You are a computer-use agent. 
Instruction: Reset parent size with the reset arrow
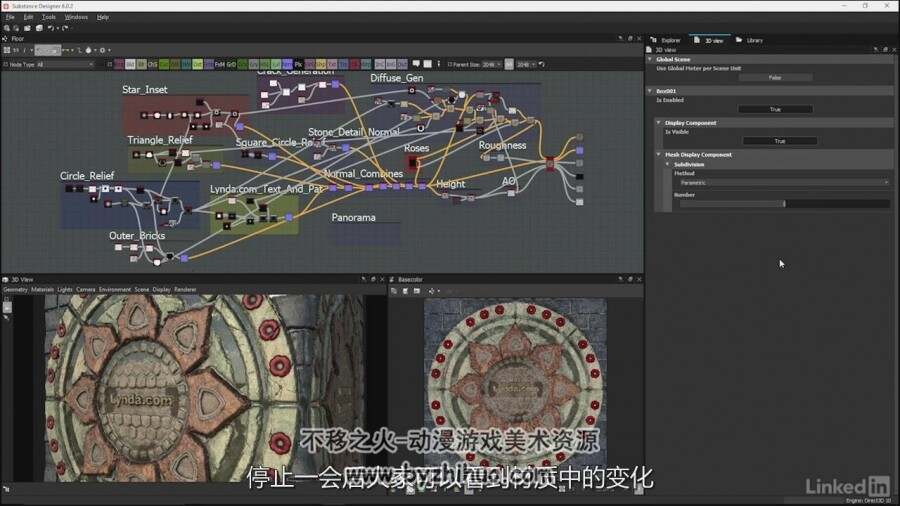pyautogui.click(x=542, y=64)
